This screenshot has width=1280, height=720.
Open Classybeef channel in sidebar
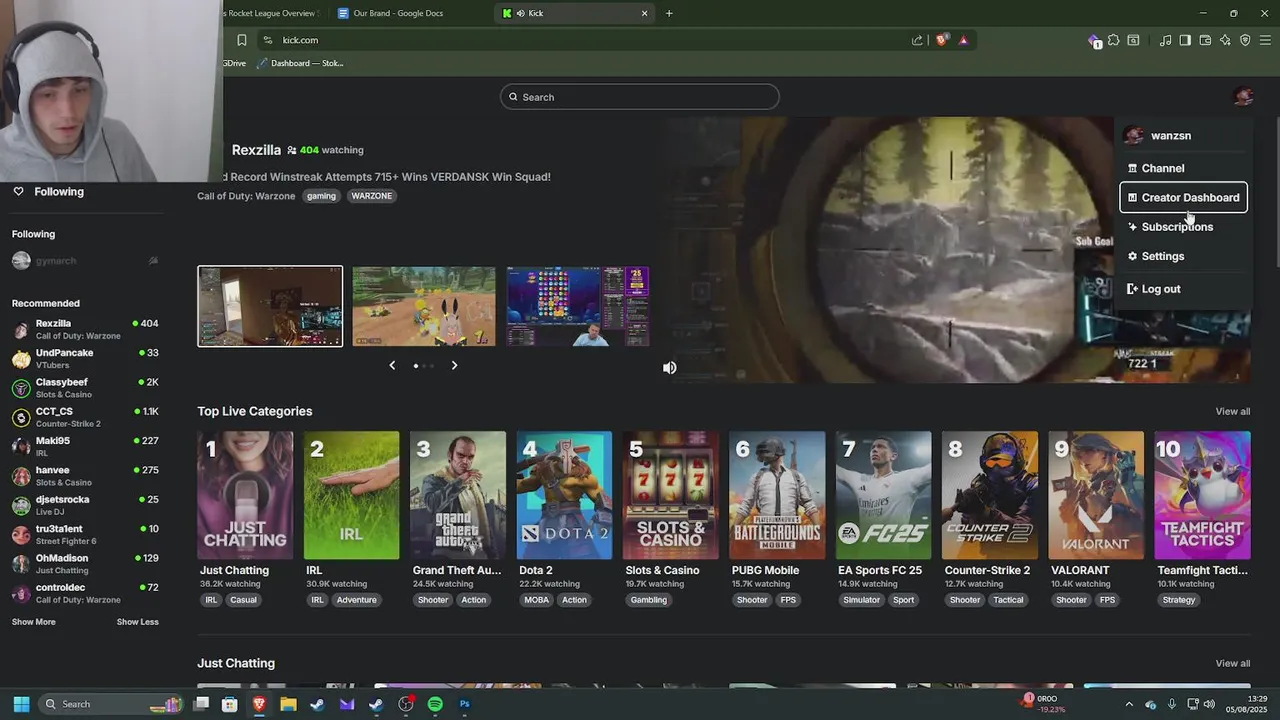[85, 388]
